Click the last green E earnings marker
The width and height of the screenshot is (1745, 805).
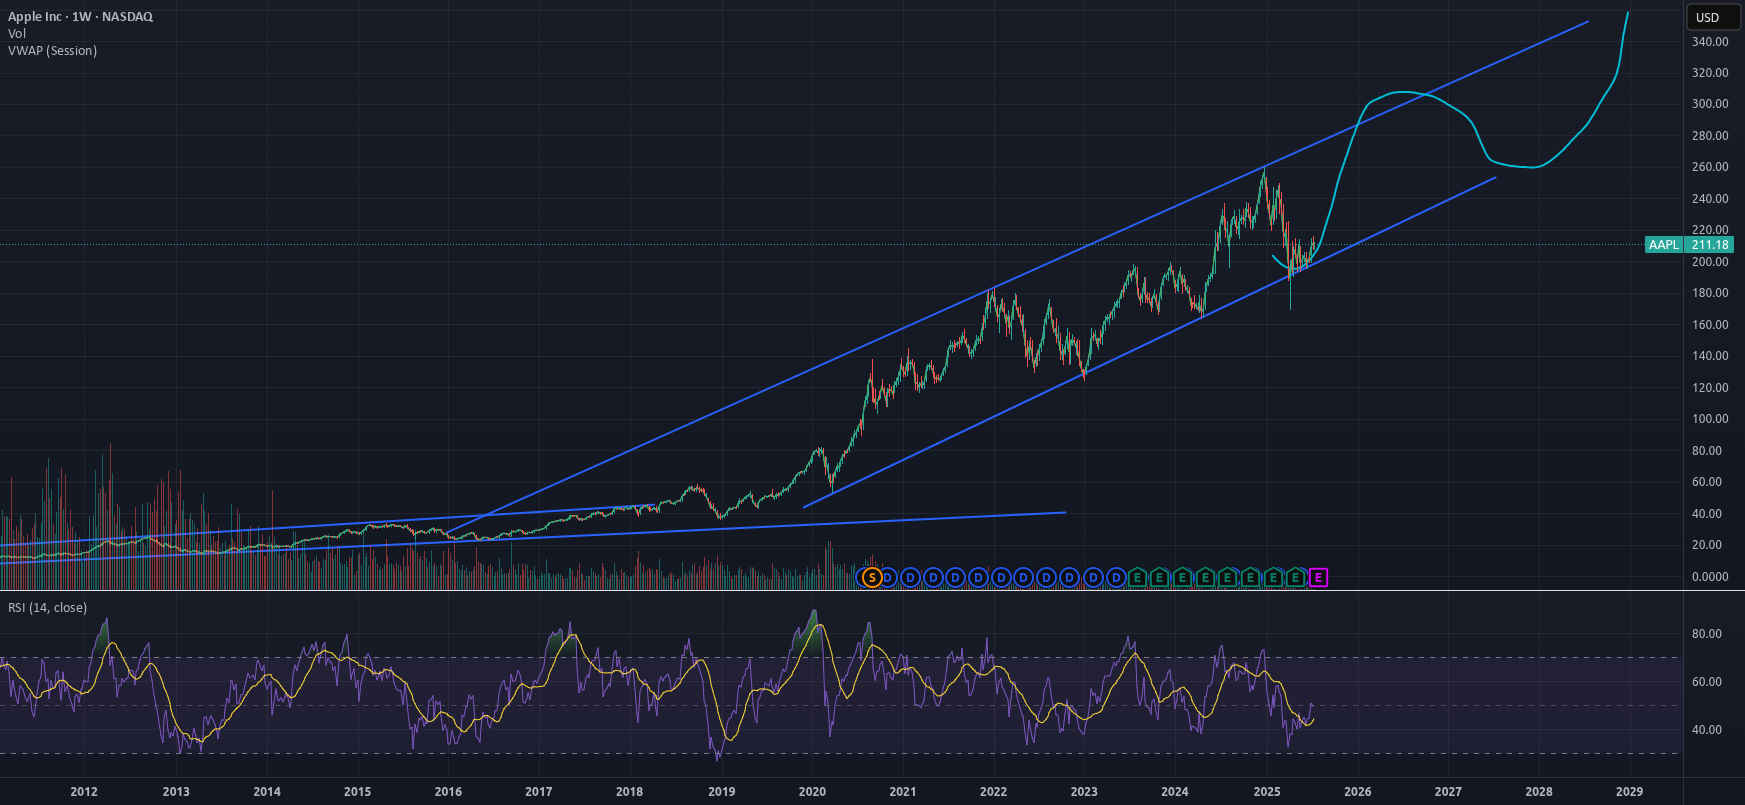point(1296,577)
